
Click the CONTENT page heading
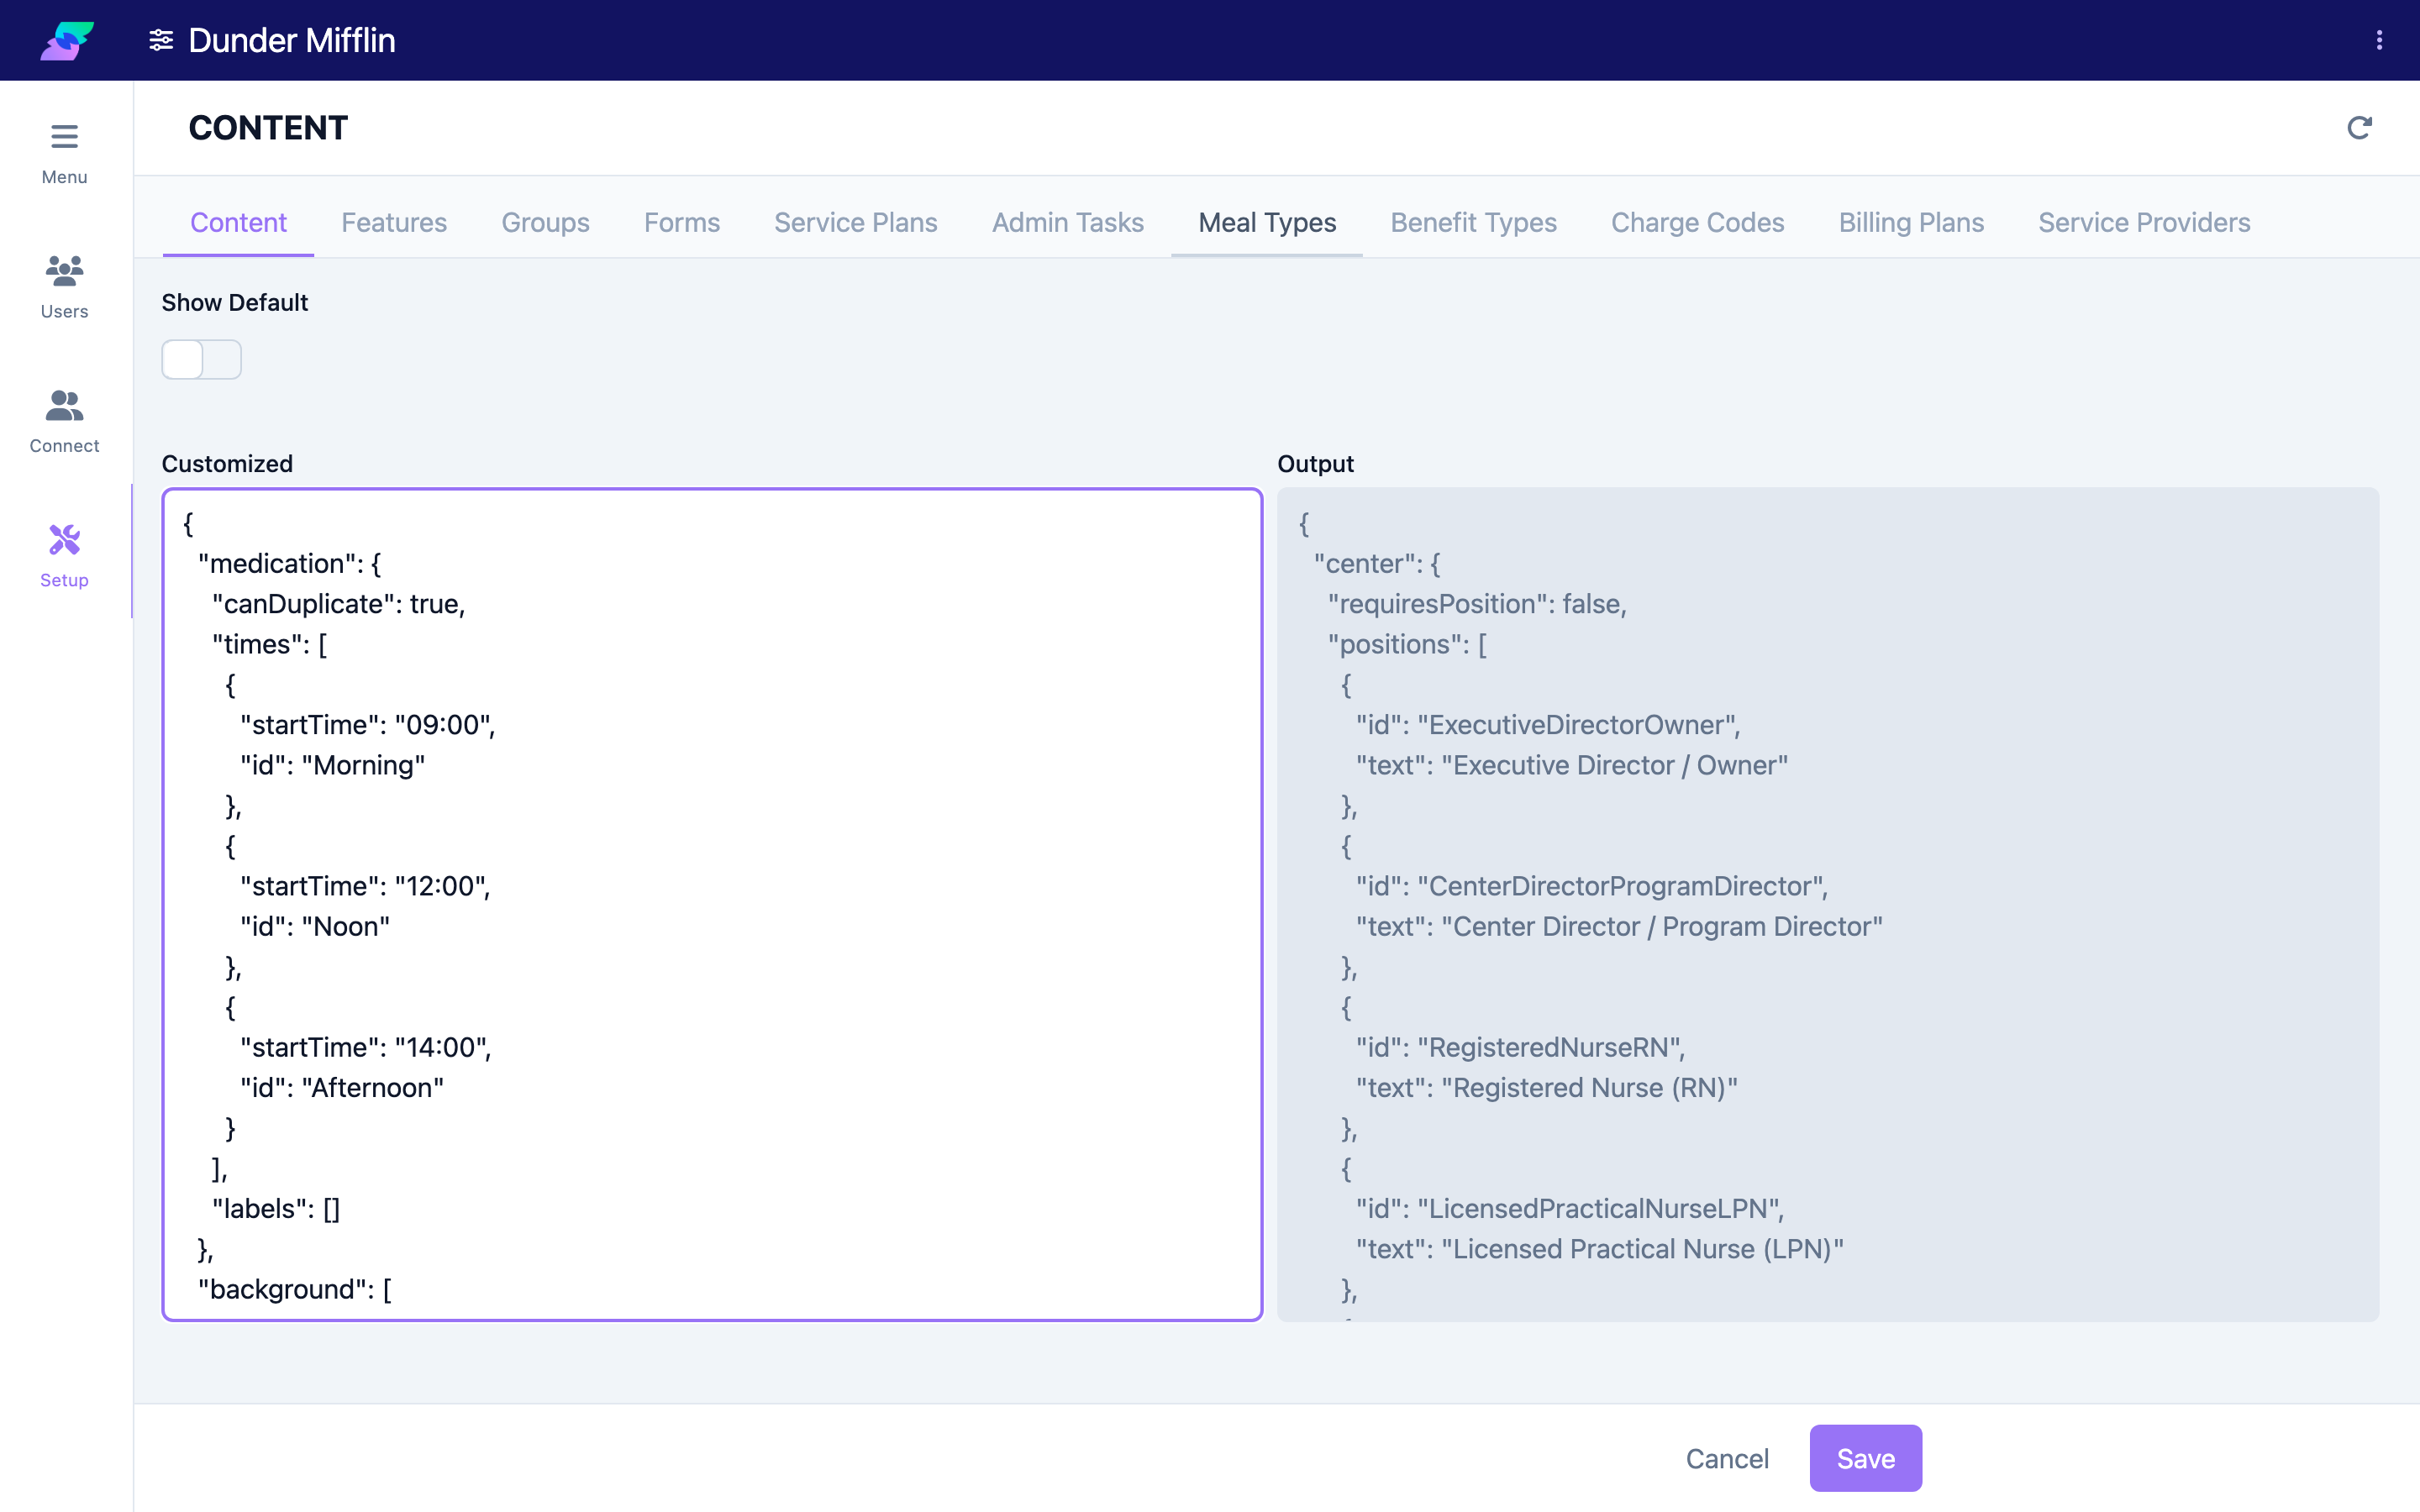tap(268, 128)
